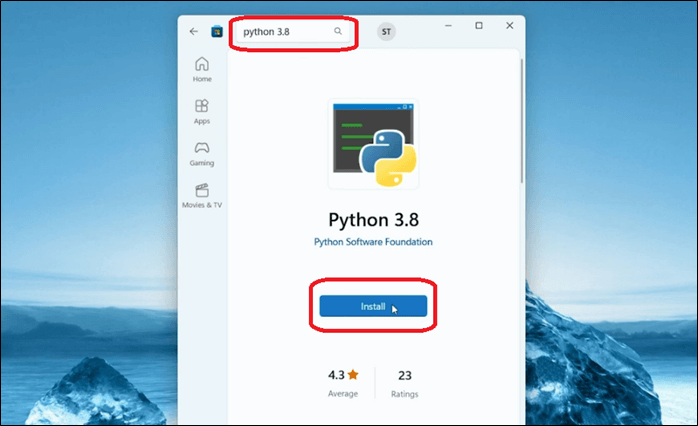Go back with the arrow icon

pyautogui.click(x=194, y=32)
